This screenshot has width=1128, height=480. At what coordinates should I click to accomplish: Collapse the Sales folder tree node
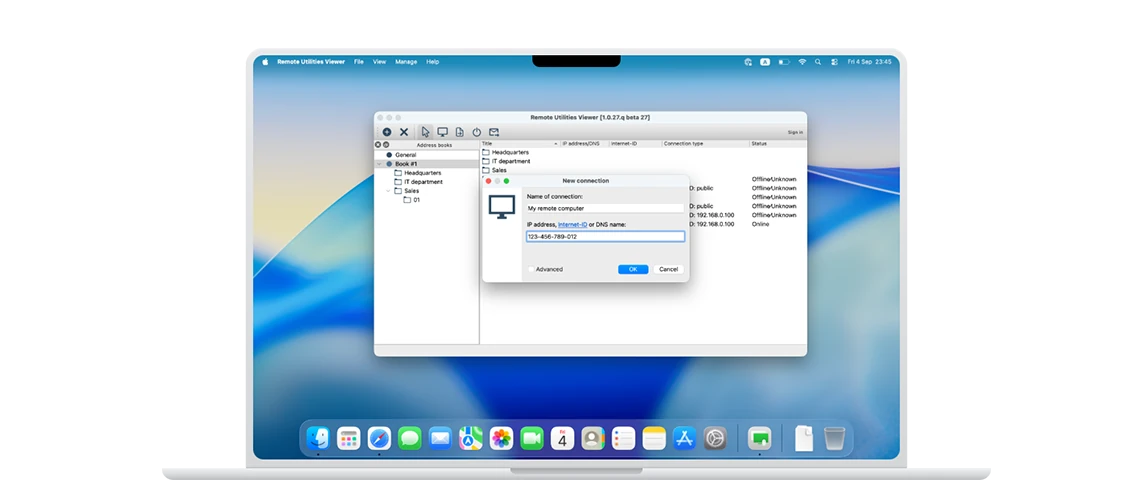[x=388, y=191]
